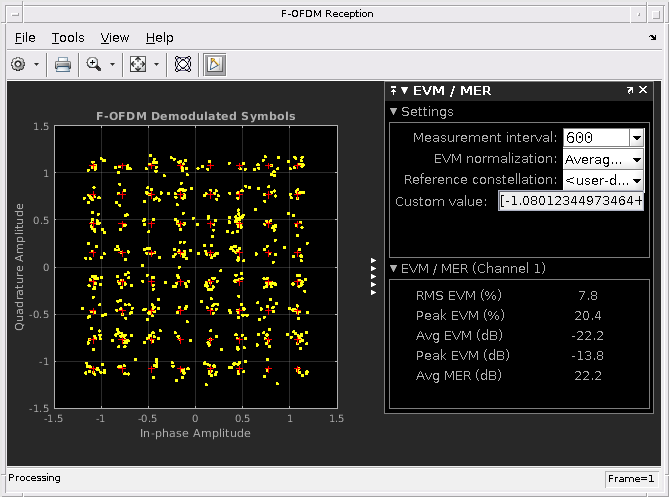Click the Custom value label

(441, 201)
